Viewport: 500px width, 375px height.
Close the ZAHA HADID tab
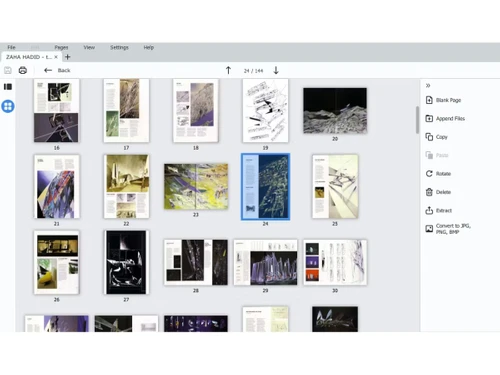coord(56,57)
